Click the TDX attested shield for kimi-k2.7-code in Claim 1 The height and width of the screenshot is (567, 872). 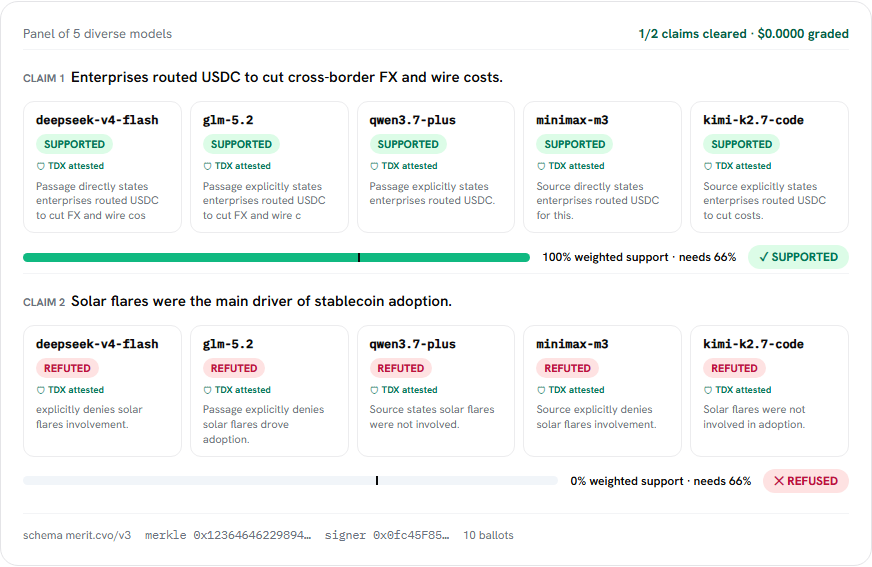(708, 166)
